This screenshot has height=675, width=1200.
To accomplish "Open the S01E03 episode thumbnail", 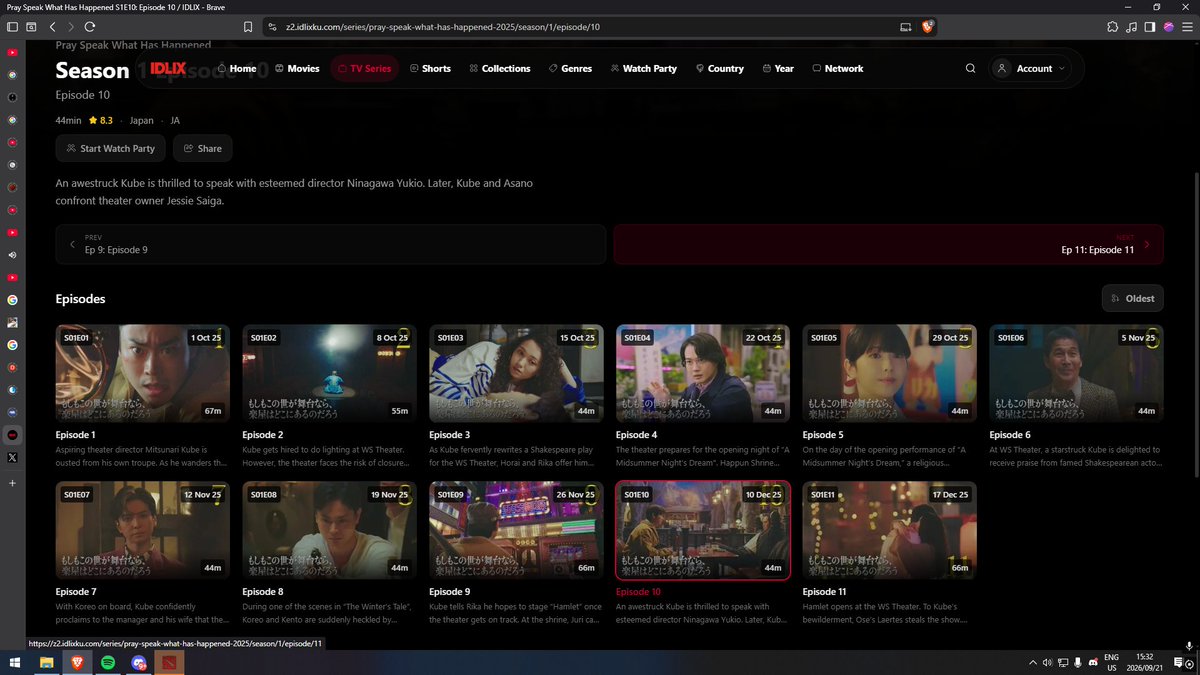I will [x=516, y=373].
